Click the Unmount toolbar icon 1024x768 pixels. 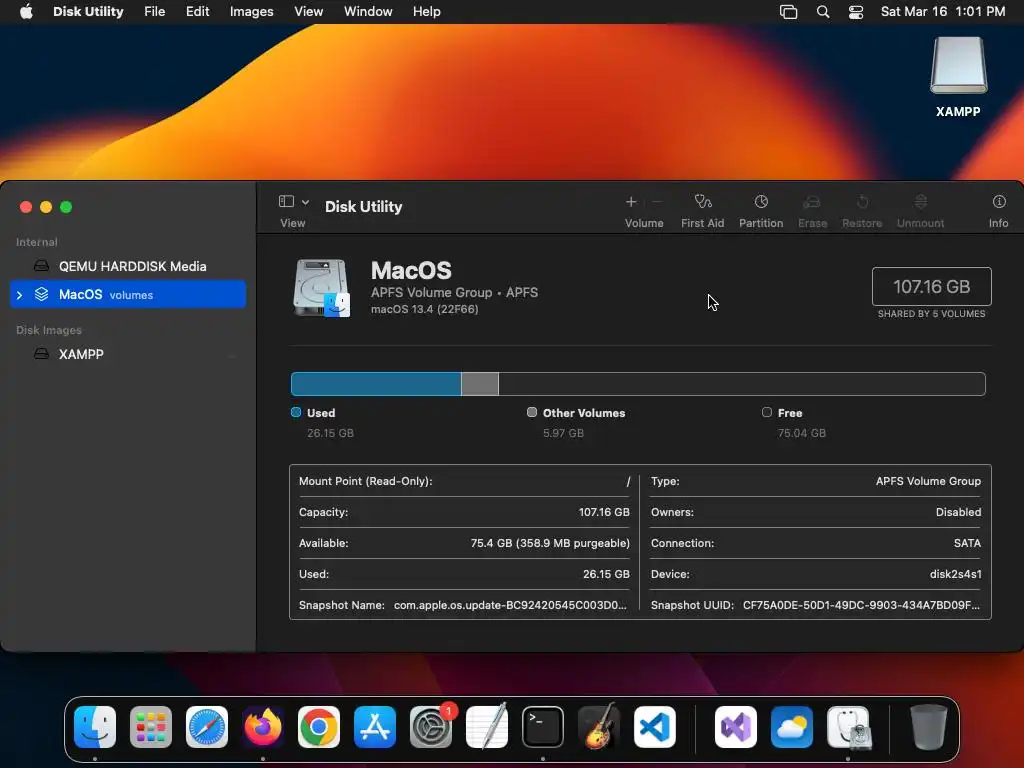click(920, 202)
